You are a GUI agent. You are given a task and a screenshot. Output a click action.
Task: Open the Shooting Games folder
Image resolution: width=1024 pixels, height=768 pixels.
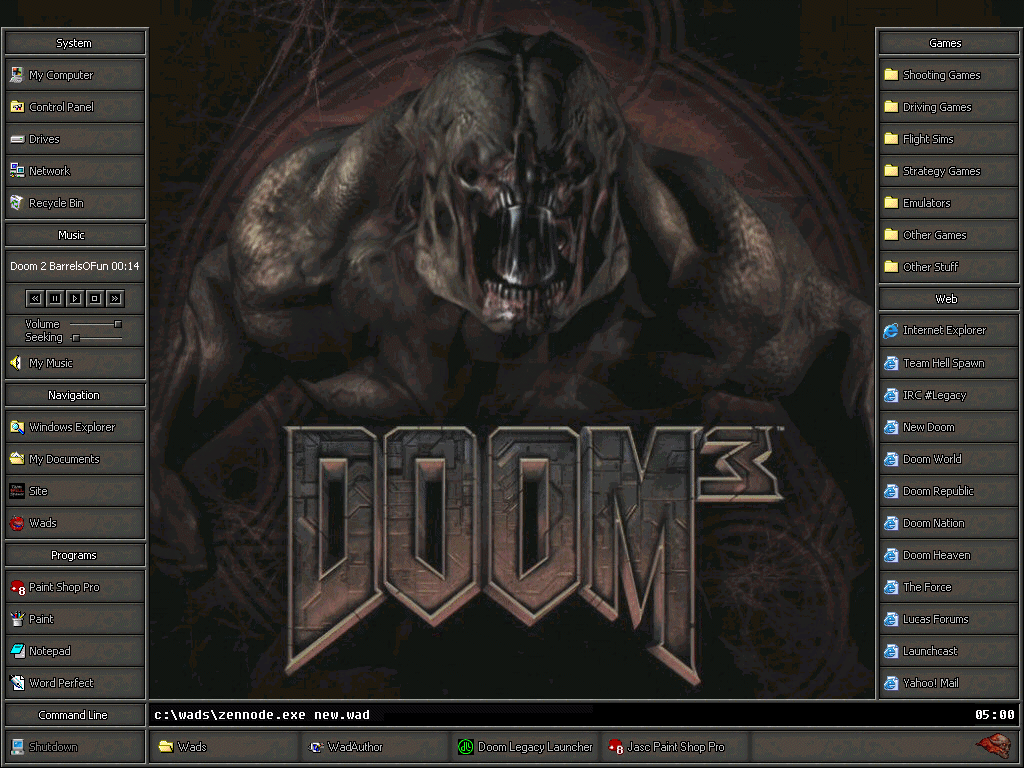(x=948, y=75)
